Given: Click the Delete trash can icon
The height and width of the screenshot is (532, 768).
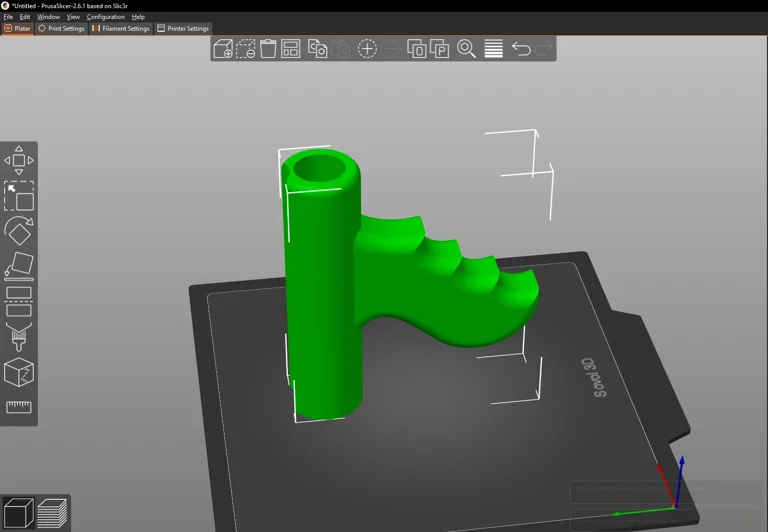Looking at the screenshot, I should pyautogui.click(x=268, y=48).
